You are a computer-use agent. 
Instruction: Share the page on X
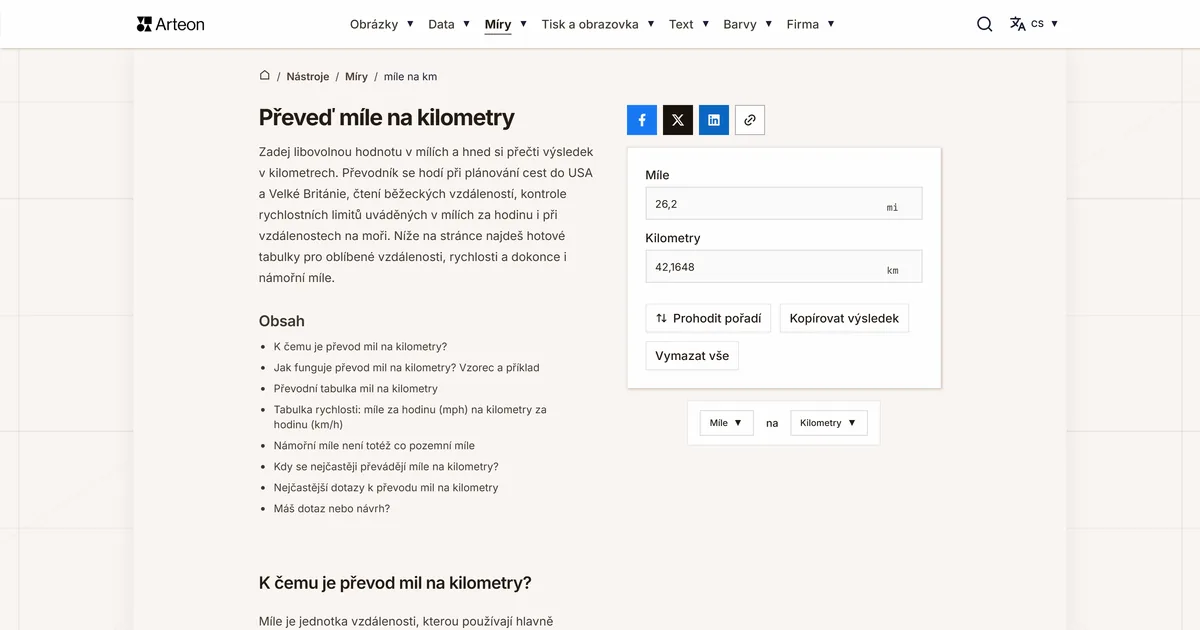tap(678, 120)
